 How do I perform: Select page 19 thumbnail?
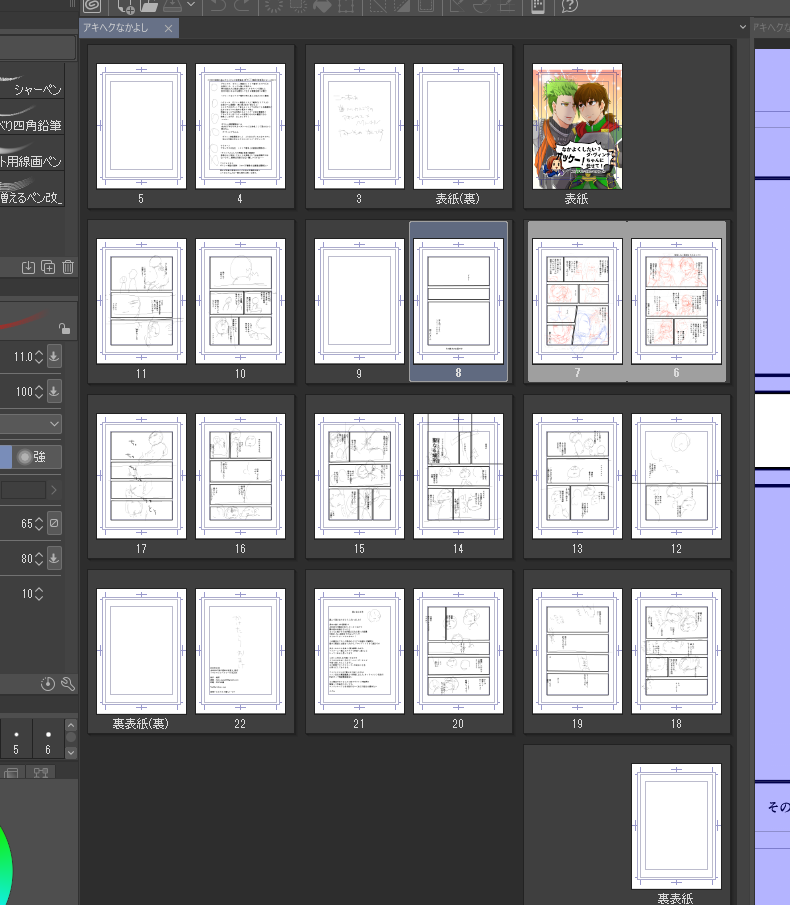[577, 651]
